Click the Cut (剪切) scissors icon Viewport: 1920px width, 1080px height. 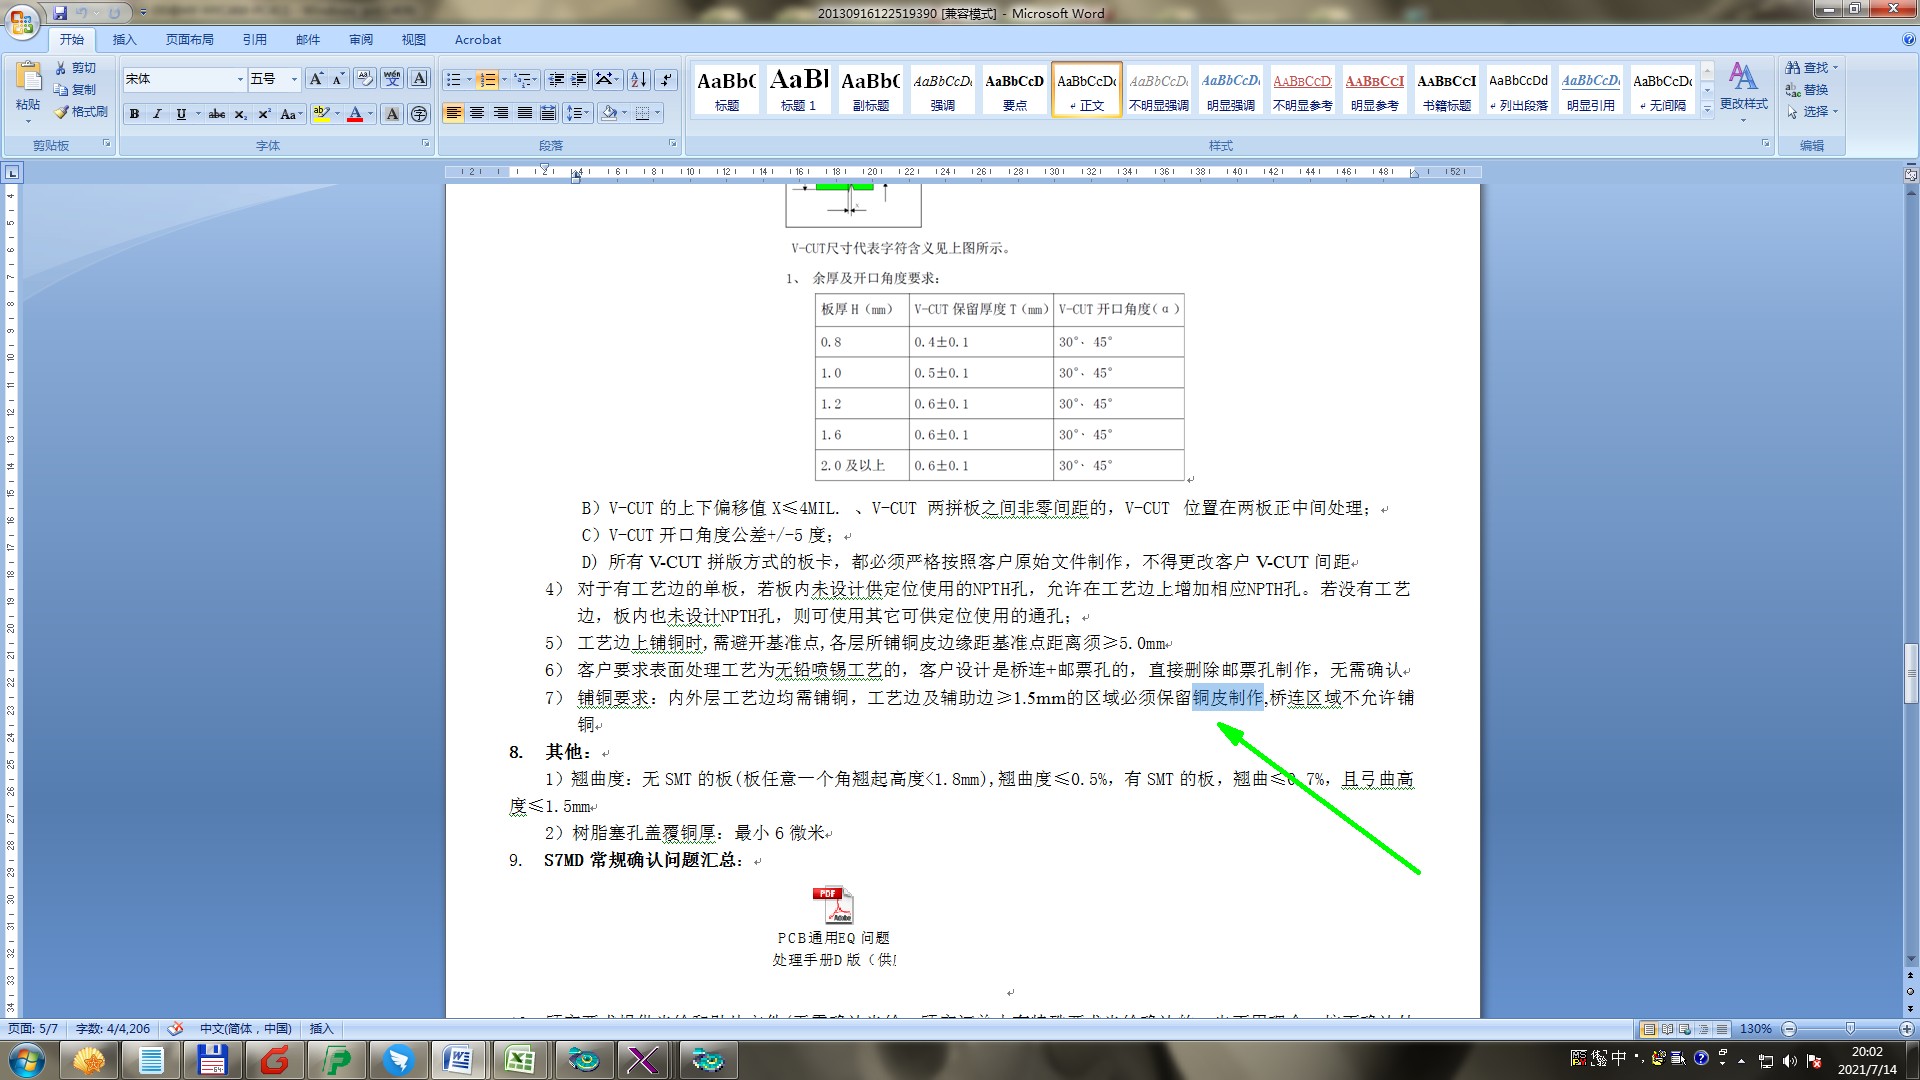(61, 68)
